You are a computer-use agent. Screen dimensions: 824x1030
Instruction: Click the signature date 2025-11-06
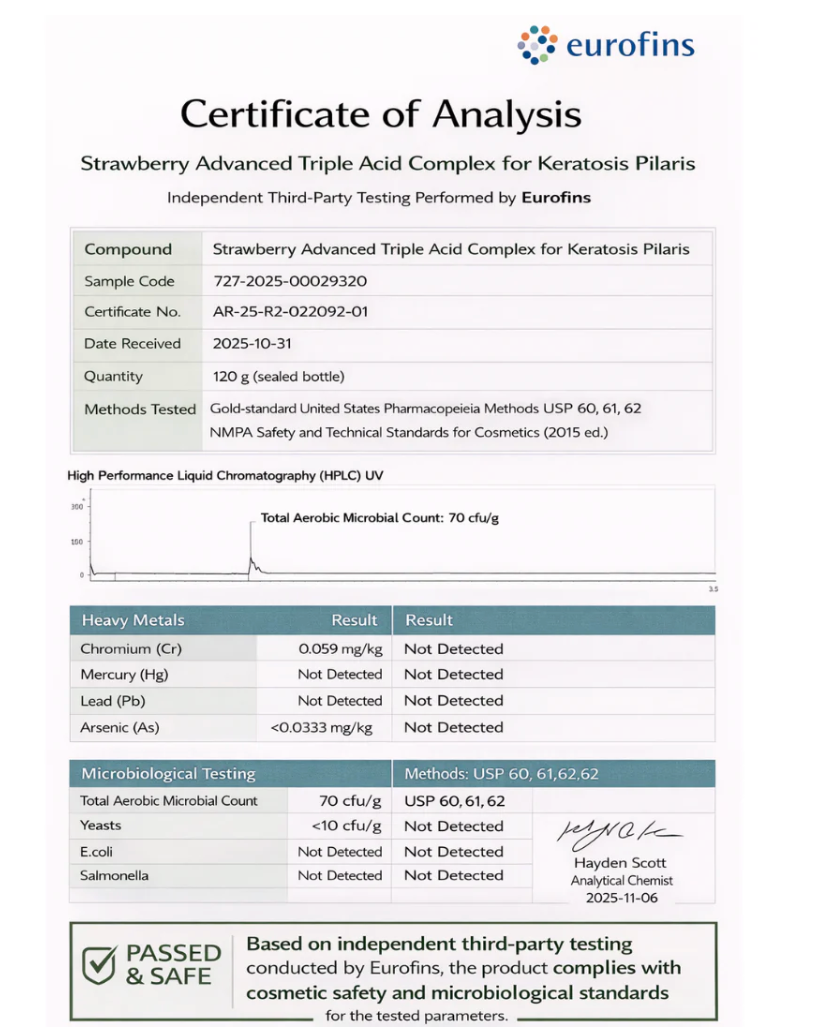click(x=622, y=898)
